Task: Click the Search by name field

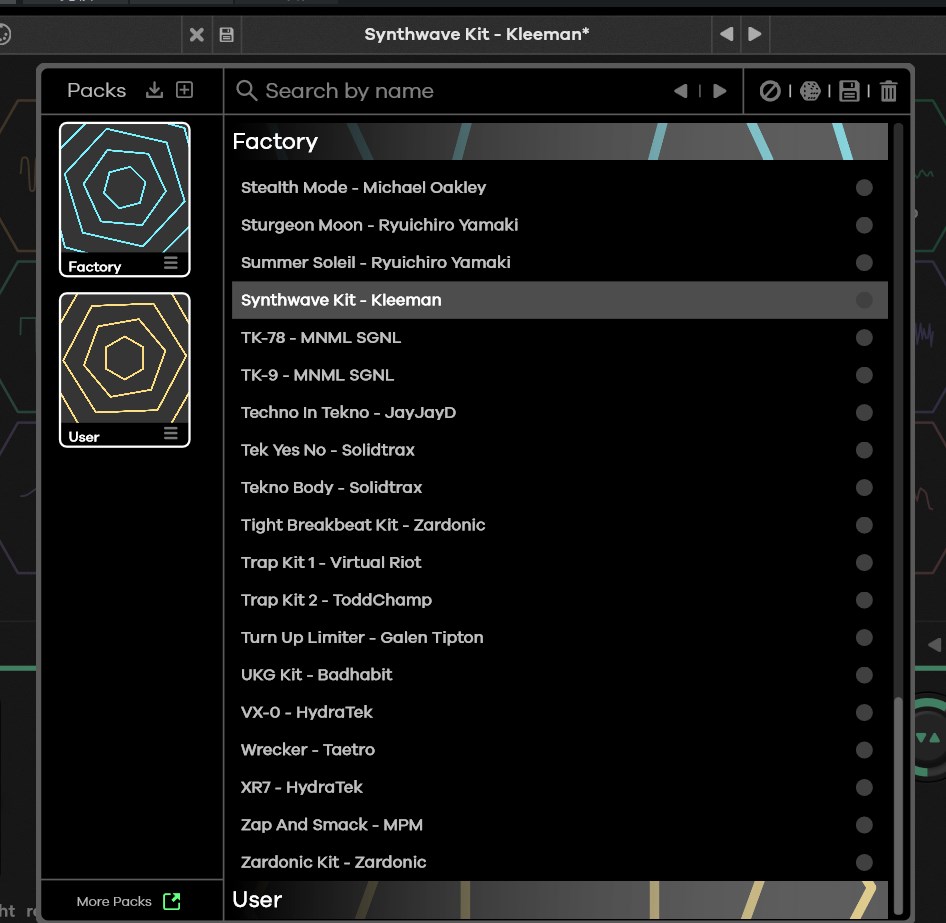Action: (x=450, y=91)
